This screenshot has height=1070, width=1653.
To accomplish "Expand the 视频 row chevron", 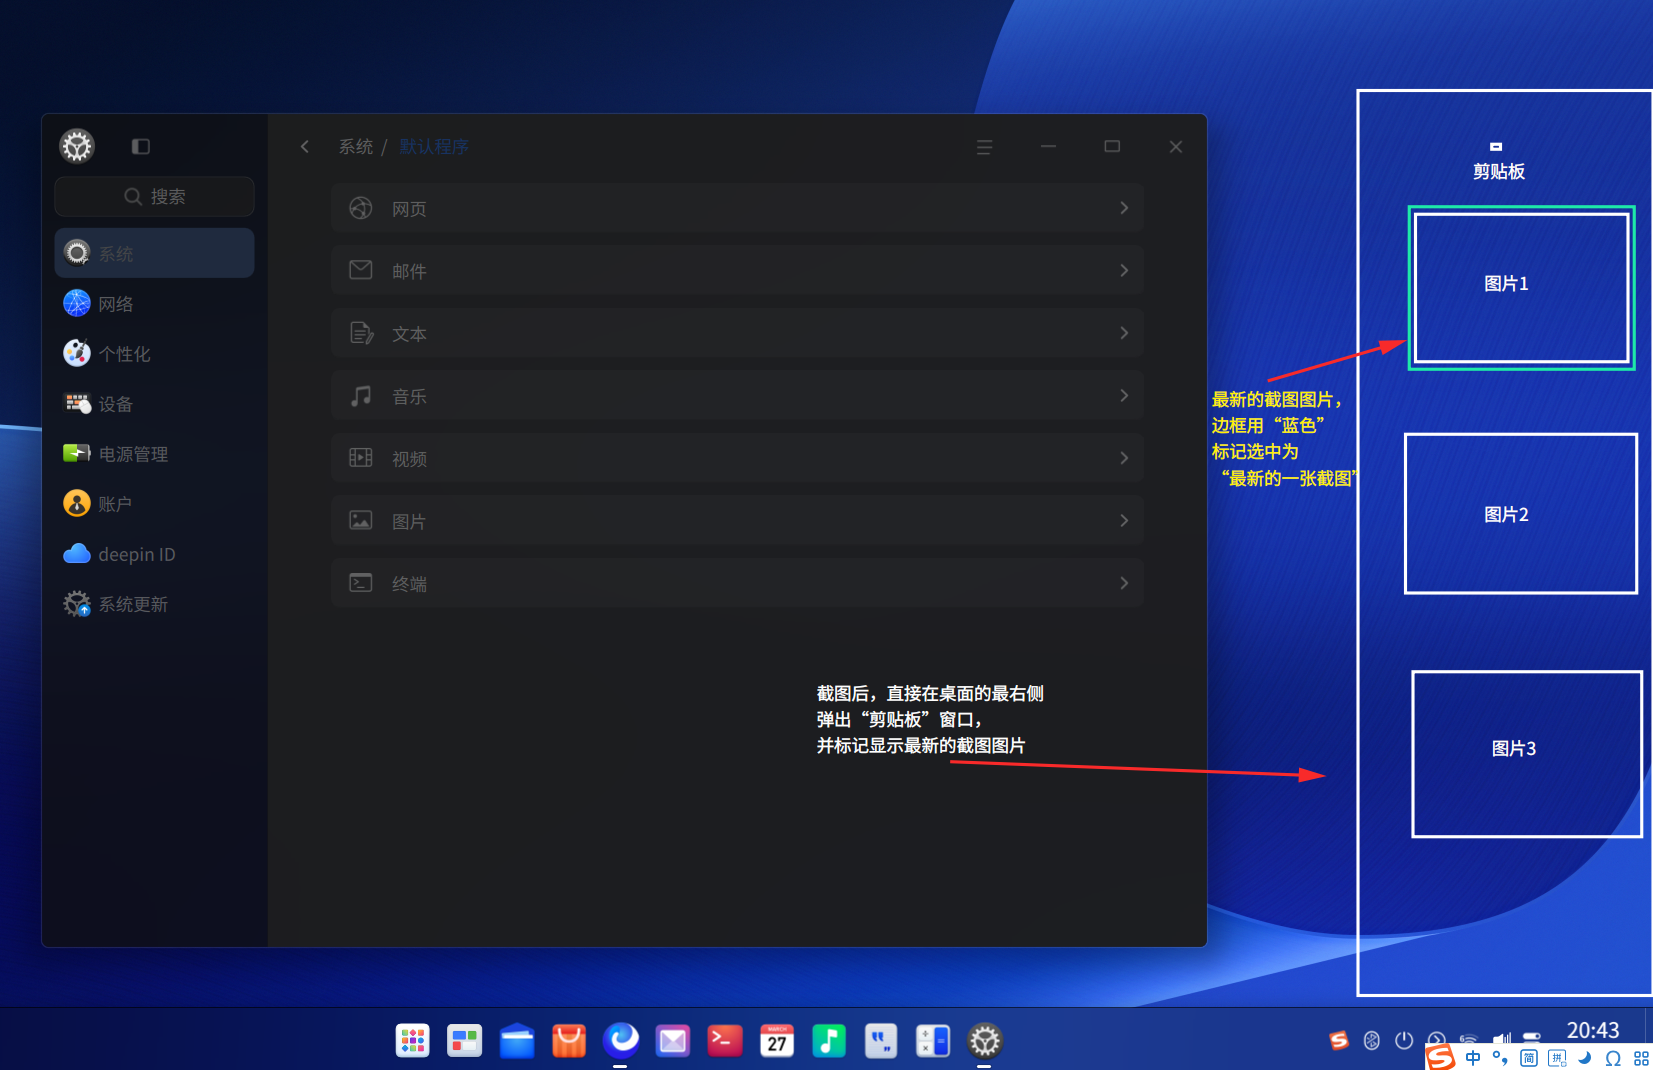I will (1124, 458).
